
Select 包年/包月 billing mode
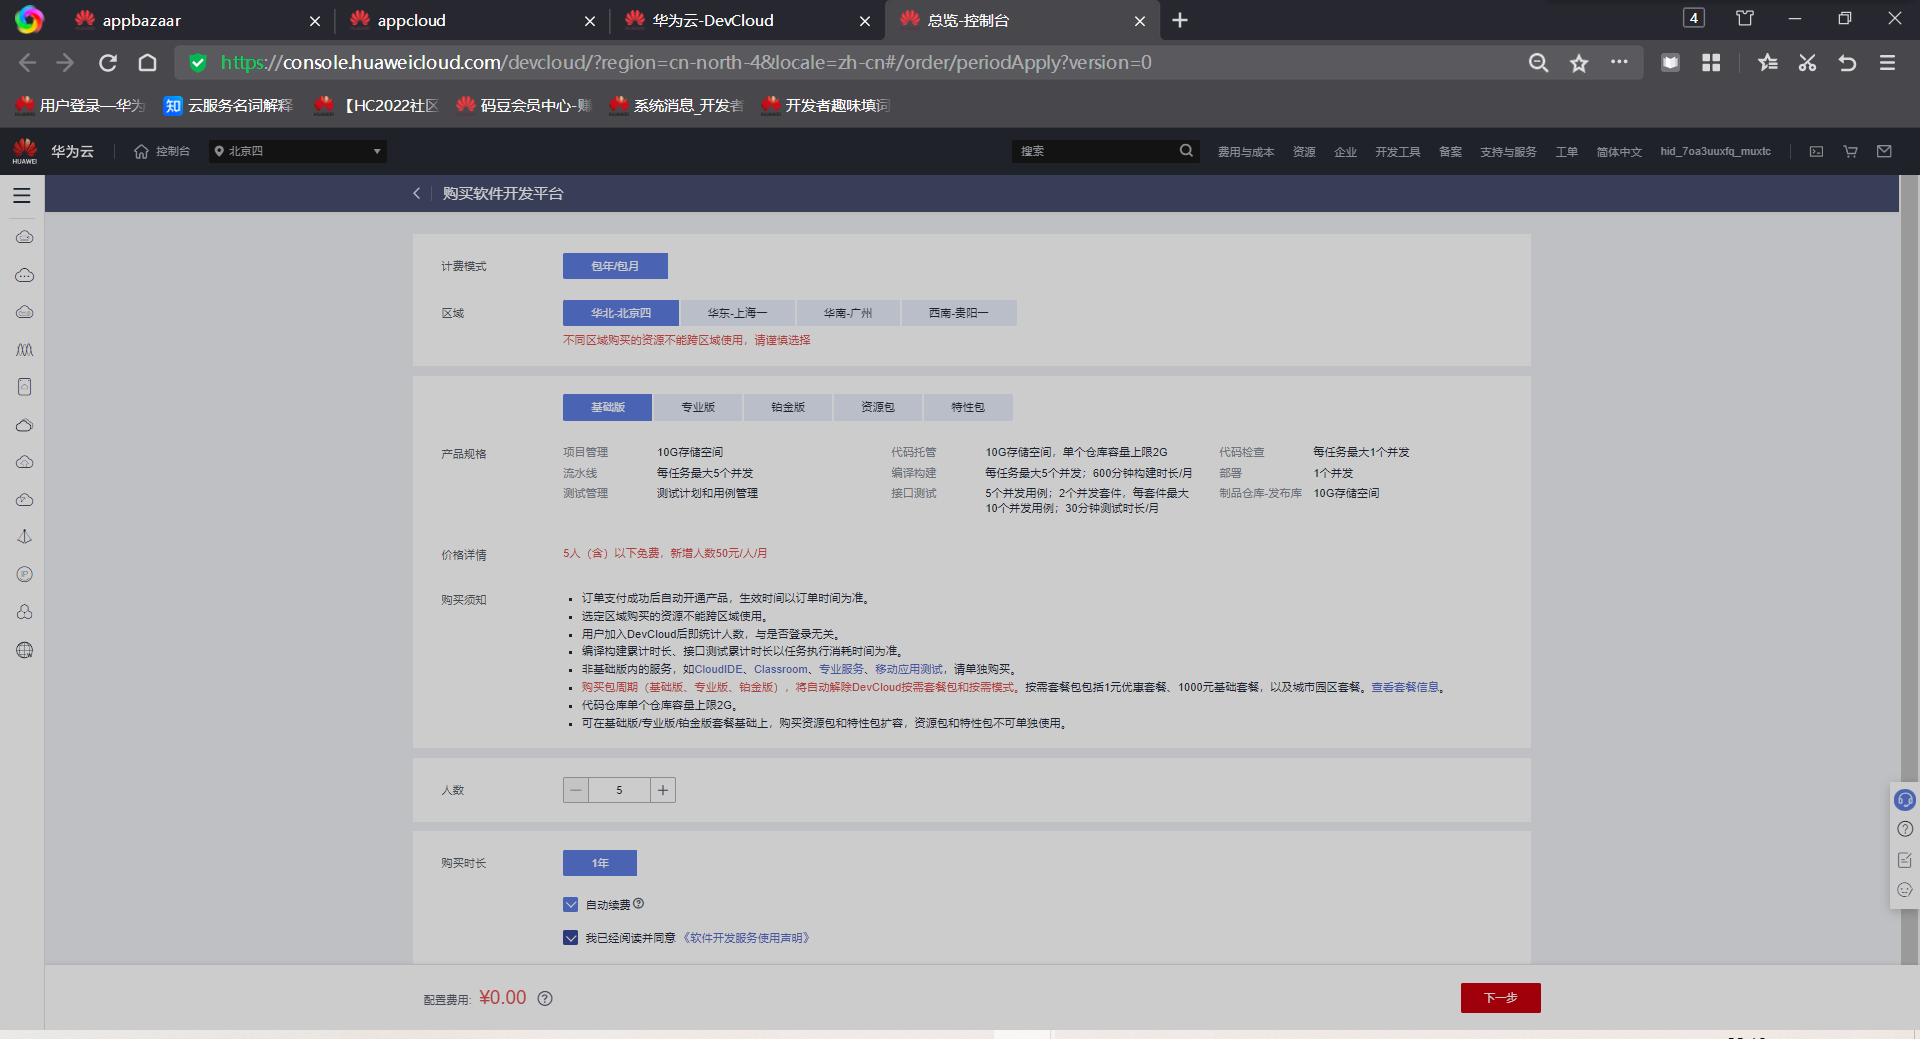(x=615, y=266)
